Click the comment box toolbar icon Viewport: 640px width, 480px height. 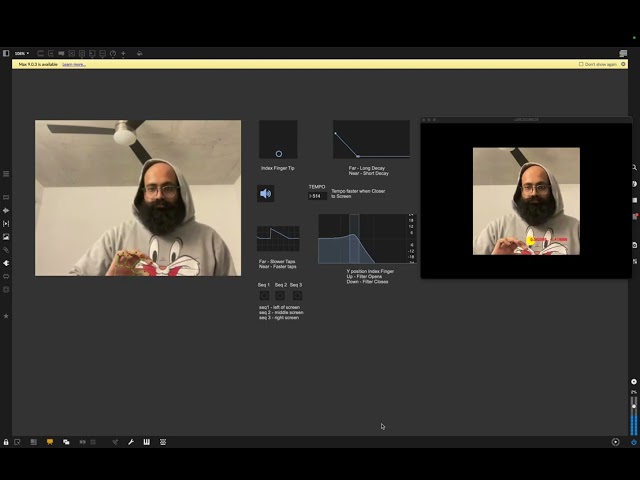(61, 53)
